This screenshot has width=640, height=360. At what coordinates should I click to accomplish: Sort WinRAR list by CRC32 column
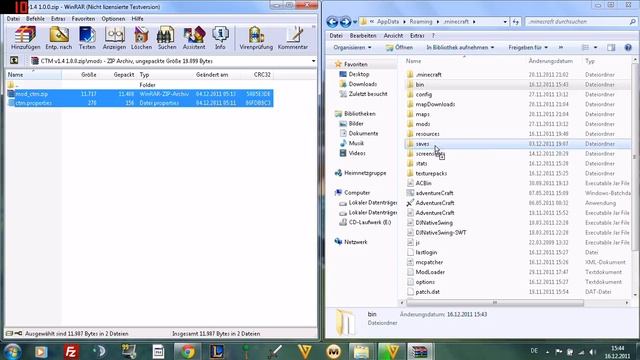pos(262,75)
